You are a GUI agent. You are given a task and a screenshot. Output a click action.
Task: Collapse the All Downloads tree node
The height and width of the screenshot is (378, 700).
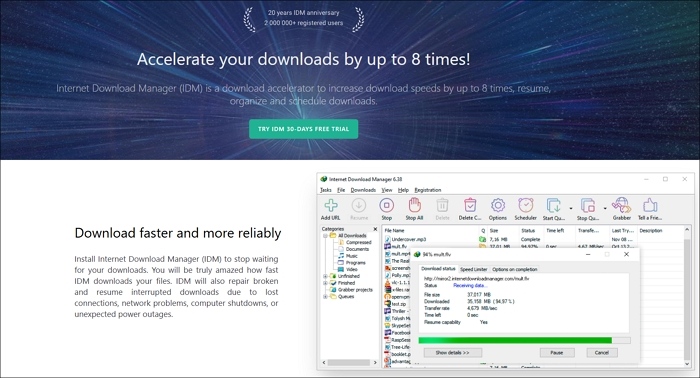pos(325,235)
